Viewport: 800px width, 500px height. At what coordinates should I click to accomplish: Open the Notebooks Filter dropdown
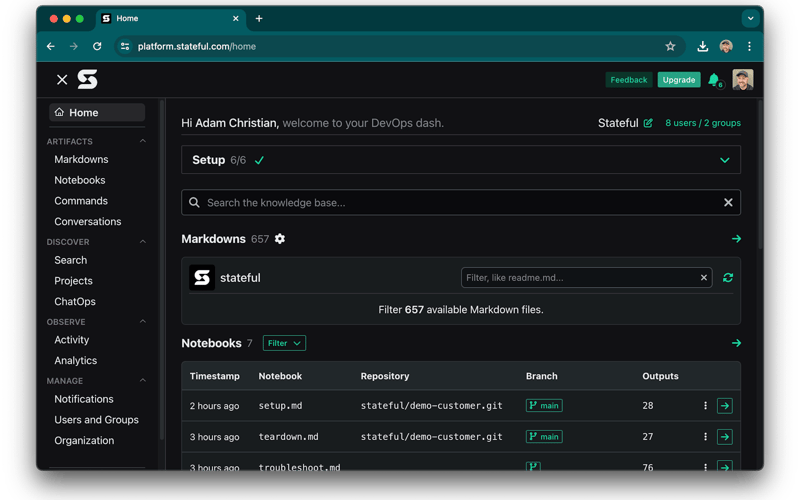tap(284, 343)
